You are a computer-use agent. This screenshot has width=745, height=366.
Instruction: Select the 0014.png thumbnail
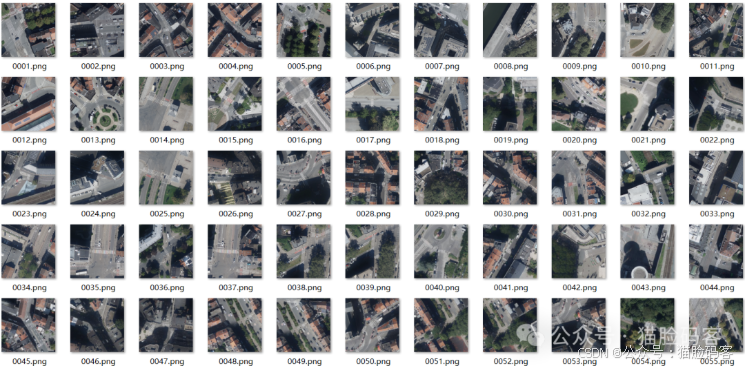[166, 104]
